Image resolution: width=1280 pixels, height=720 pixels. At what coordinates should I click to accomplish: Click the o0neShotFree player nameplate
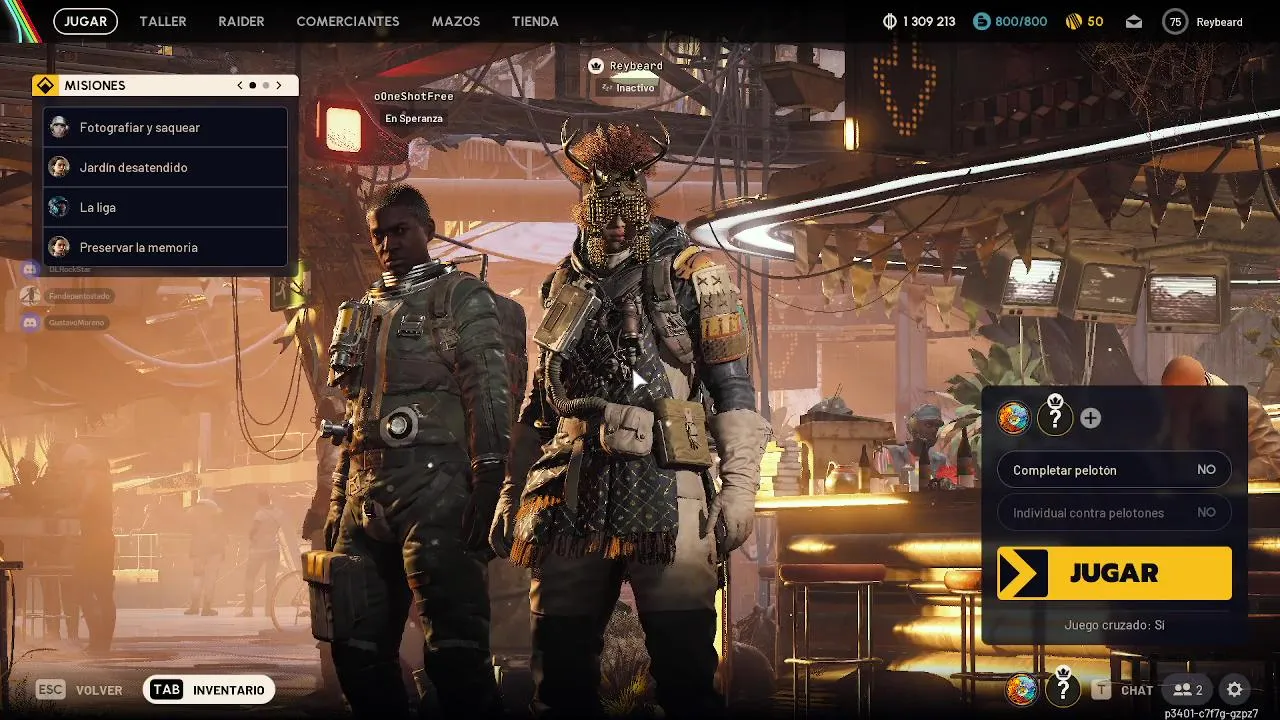point(414,96)
